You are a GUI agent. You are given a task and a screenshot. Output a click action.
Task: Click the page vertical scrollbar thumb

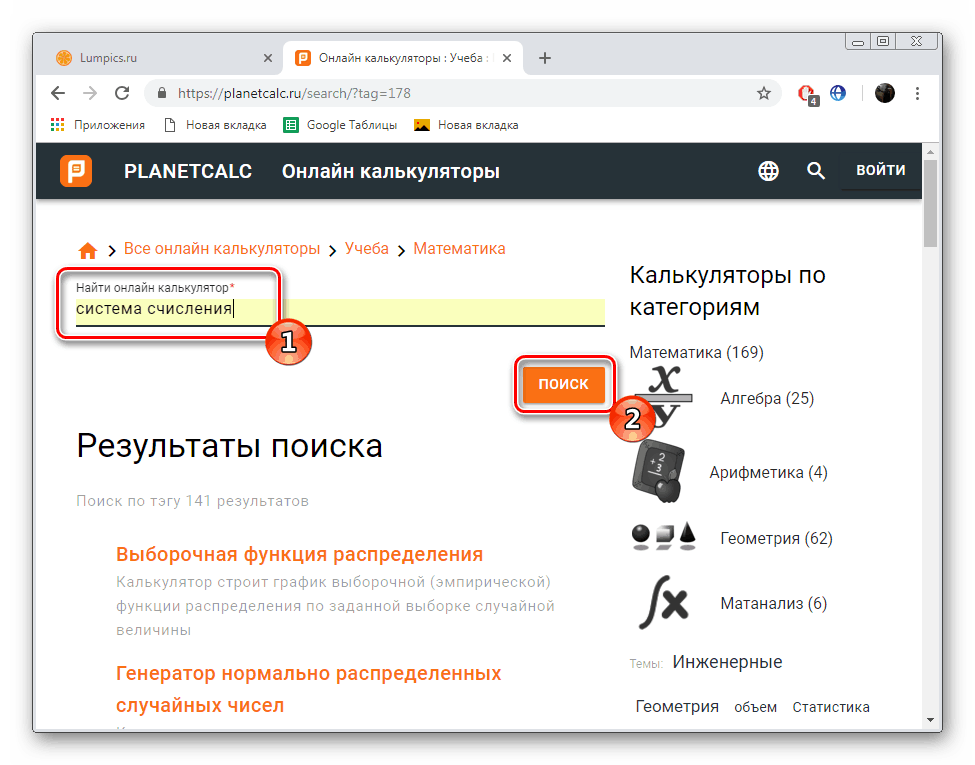[x=930, y=204]
